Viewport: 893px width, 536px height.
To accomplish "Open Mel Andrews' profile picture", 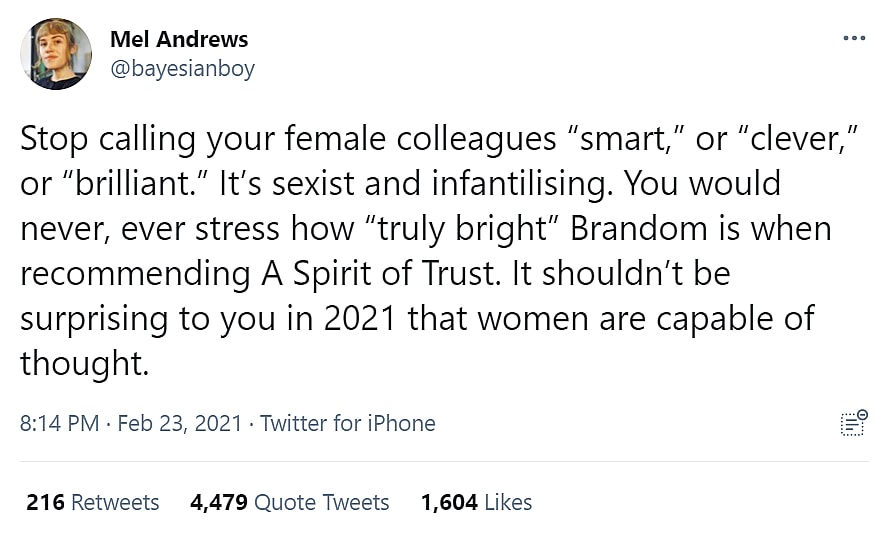I will click(56, 54).
